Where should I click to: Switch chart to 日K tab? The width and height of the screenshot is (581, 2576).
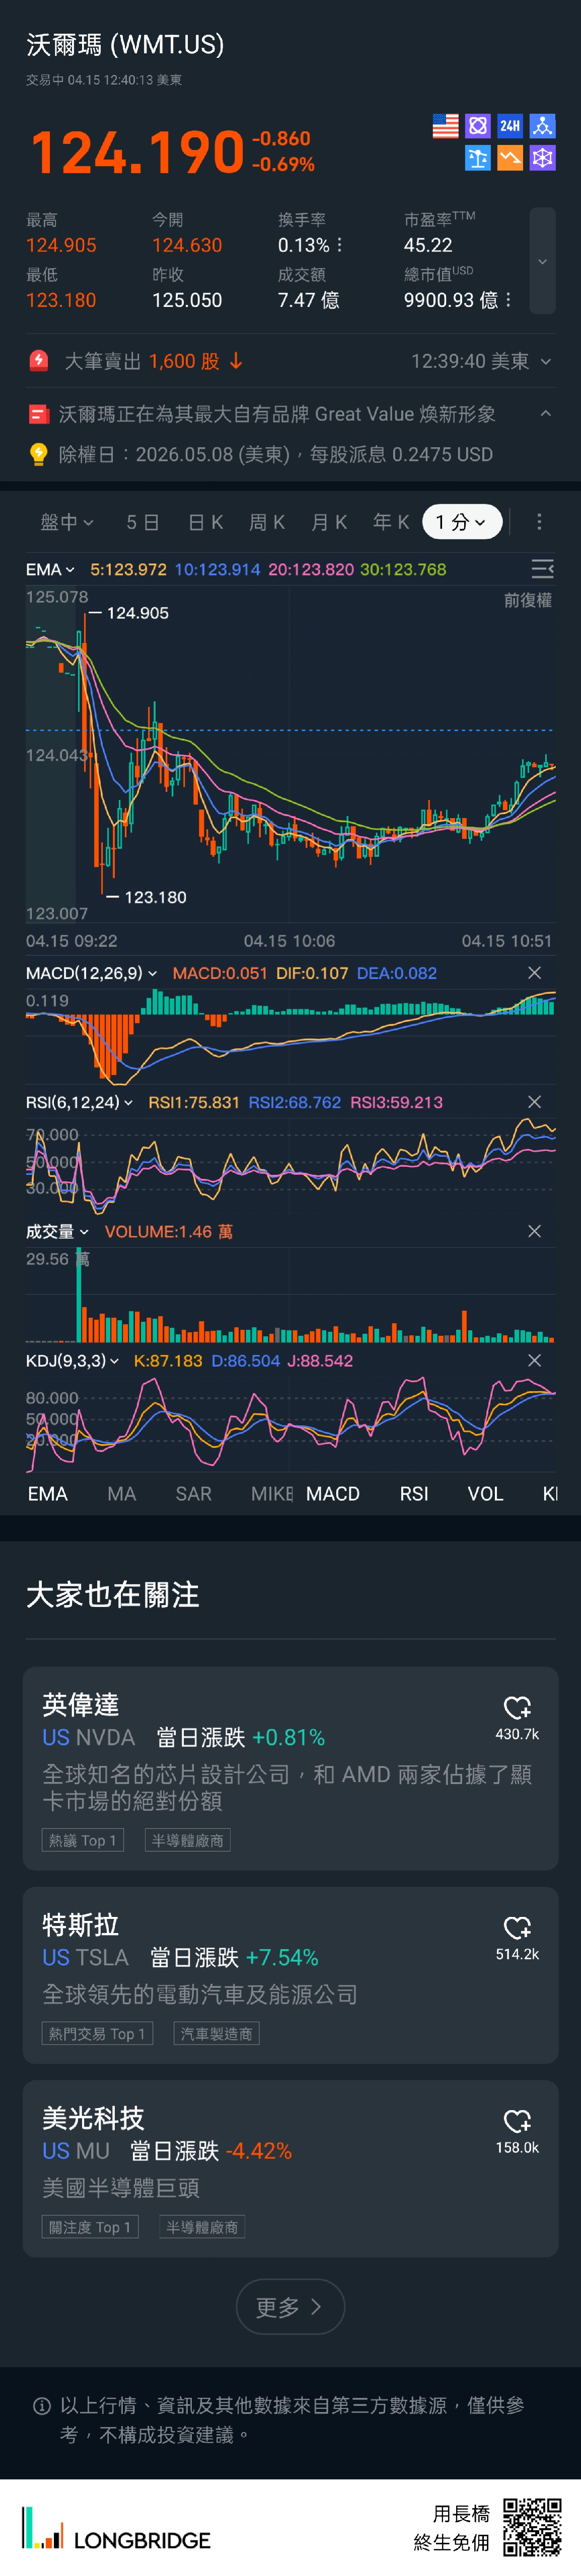(205, 522)
